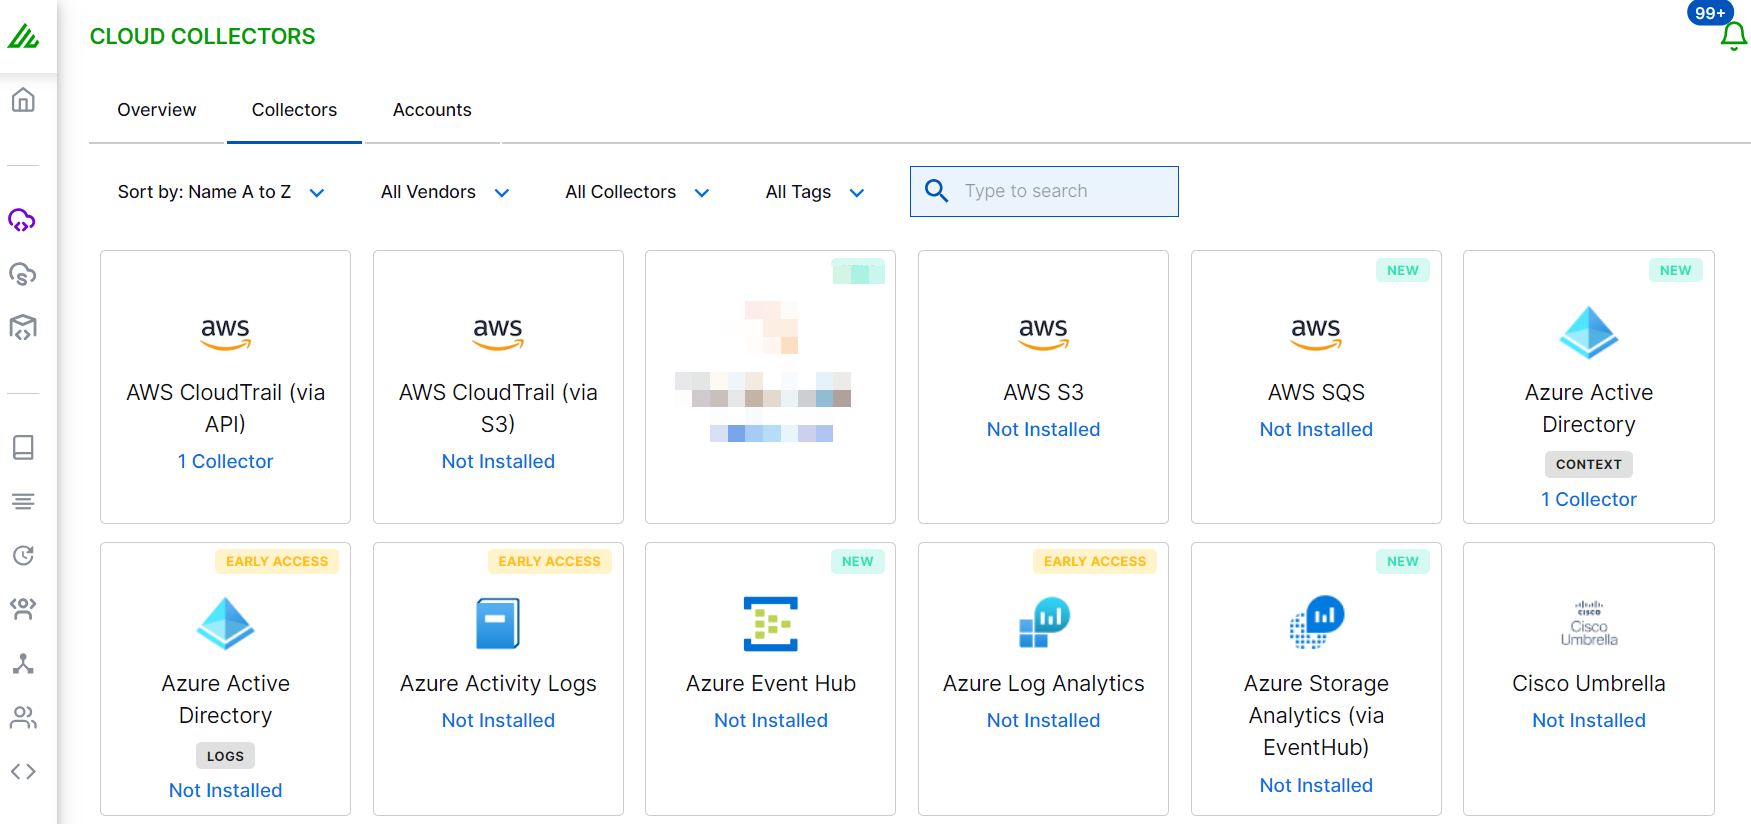Image resolution: width=1751 pixels, height=824 pixels.
Task: Expand the All Tags filter
Action: (x=815, y=192)
